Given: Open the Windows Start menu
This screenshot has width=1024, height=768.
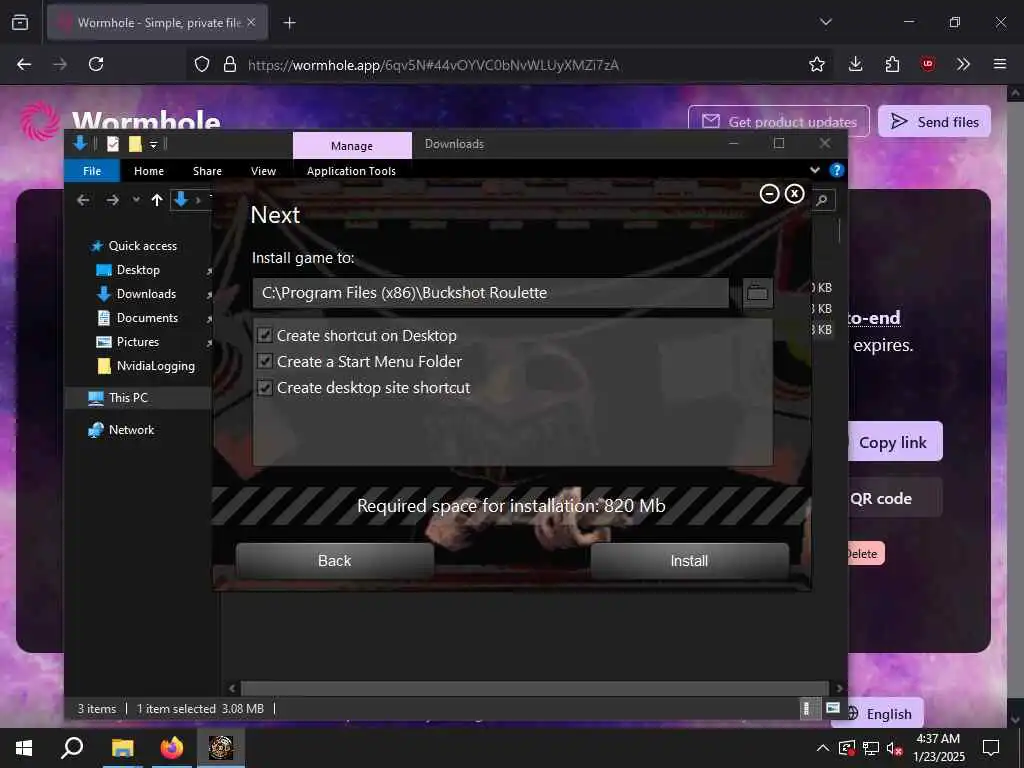Looking at the screenshot, I should pos(24,748).
